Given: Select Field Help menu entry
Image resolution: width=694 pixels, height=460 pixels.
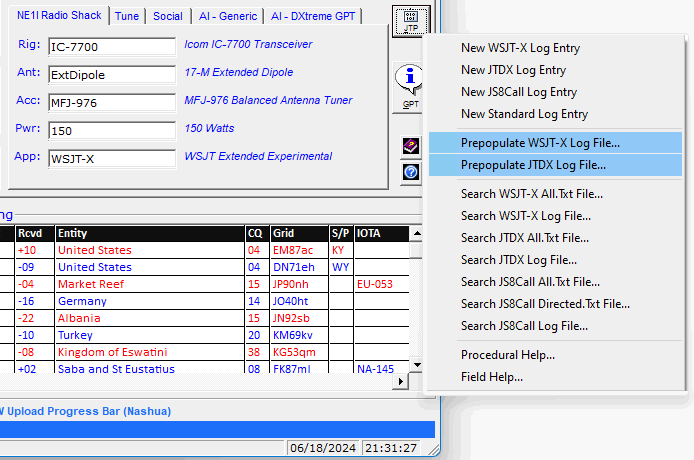Looking at the screenshot, I should pyautogui.click(x=491, y=377).
